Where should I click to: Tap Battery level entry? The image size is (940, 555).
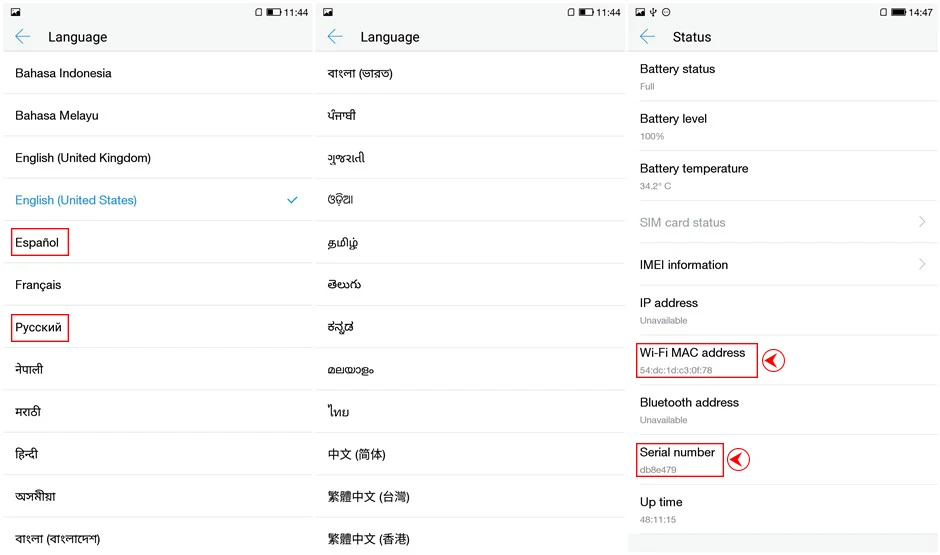[x=783, y=126]
